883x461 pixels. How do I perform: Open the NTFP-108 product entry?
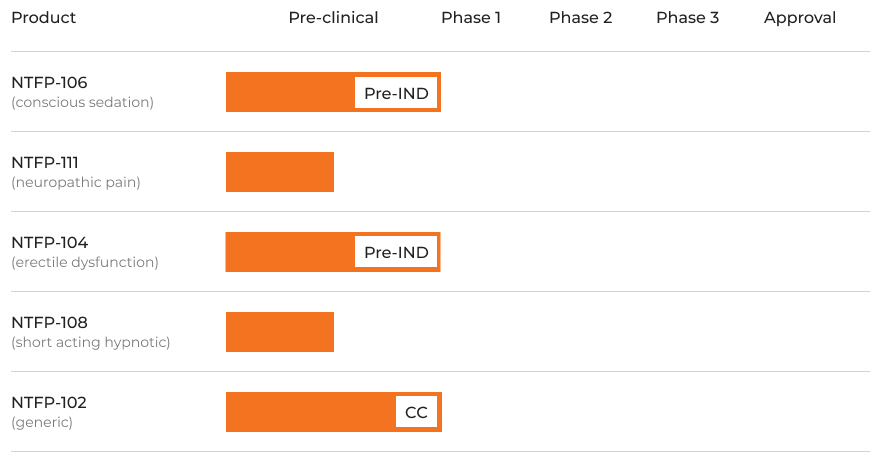pyautogui.click(x=49, y=323)
